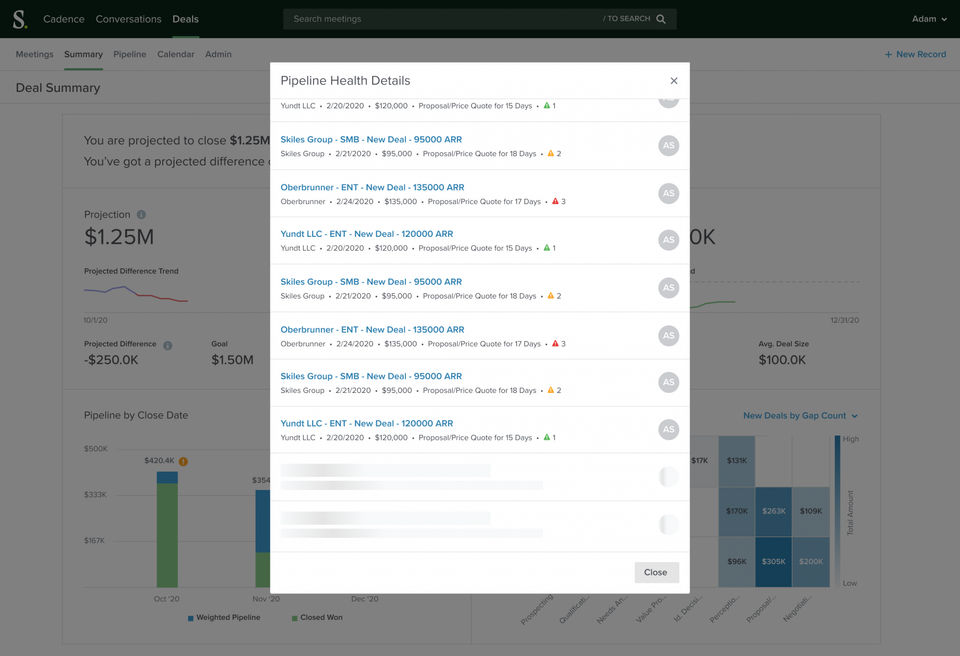This screenshot has width=960, height=656.
Task: Click the $200K heatmap cell
Action: tap(811, 562)
